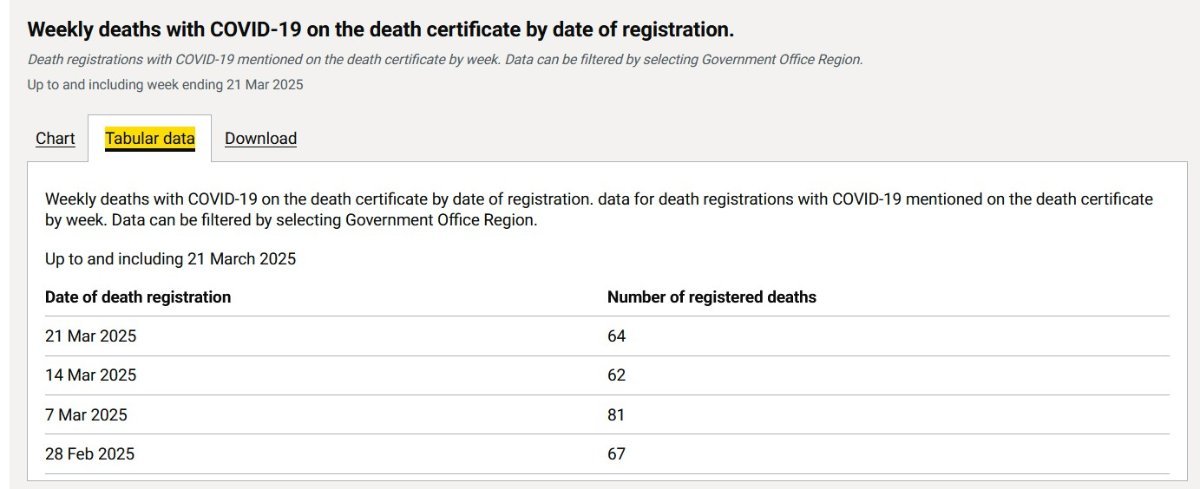Switch to the Chart tab

coord(55,138)
